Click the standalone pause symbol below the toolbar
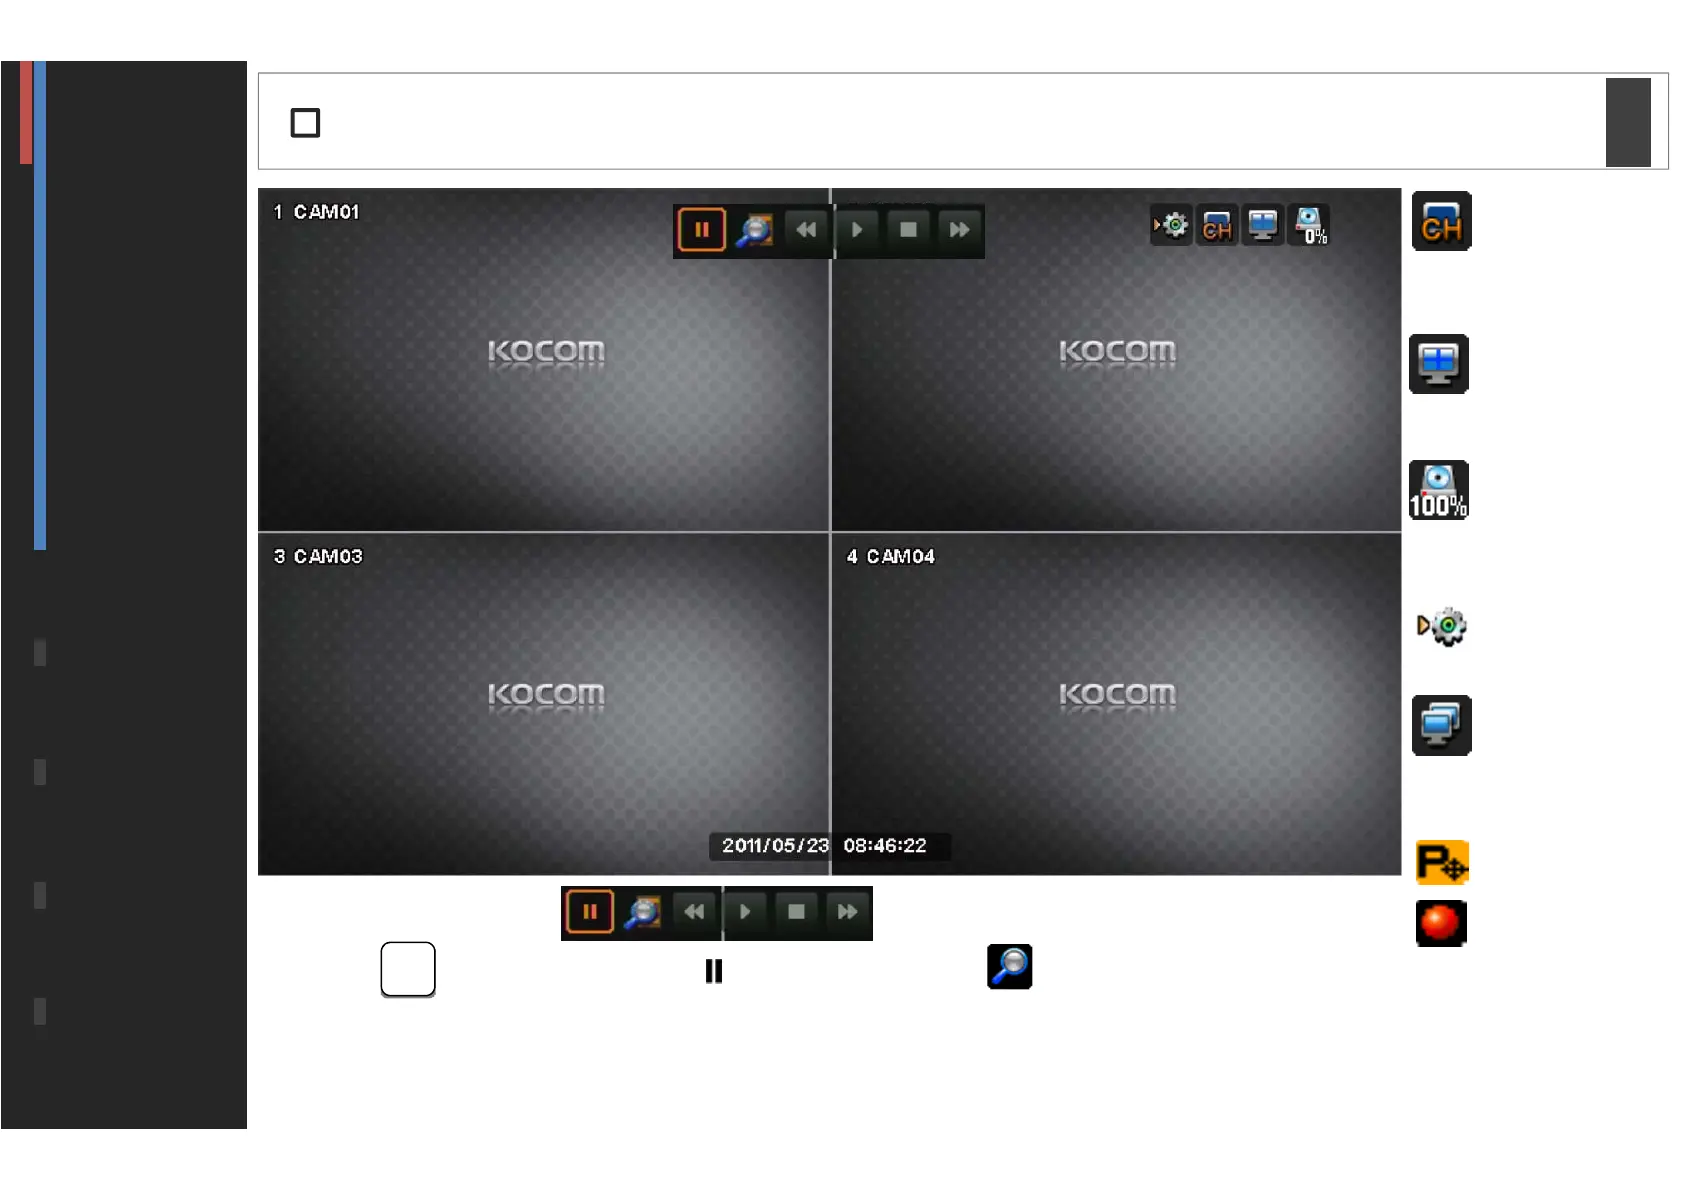The image size is (1684, 1190). click(713, 971)
